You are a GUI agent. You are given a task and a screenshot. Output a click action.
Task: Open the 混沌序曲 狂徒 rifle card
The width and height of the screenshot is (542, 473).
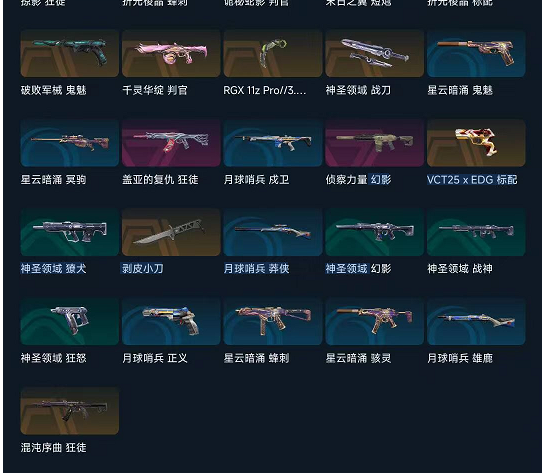point(69,411)
